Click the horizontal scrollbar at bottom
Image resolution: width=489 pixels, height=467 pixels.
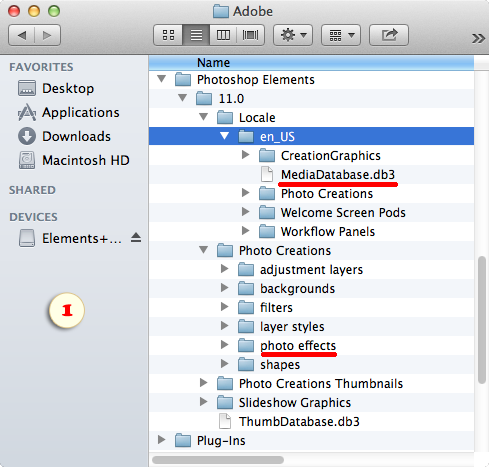click(218, 460)
